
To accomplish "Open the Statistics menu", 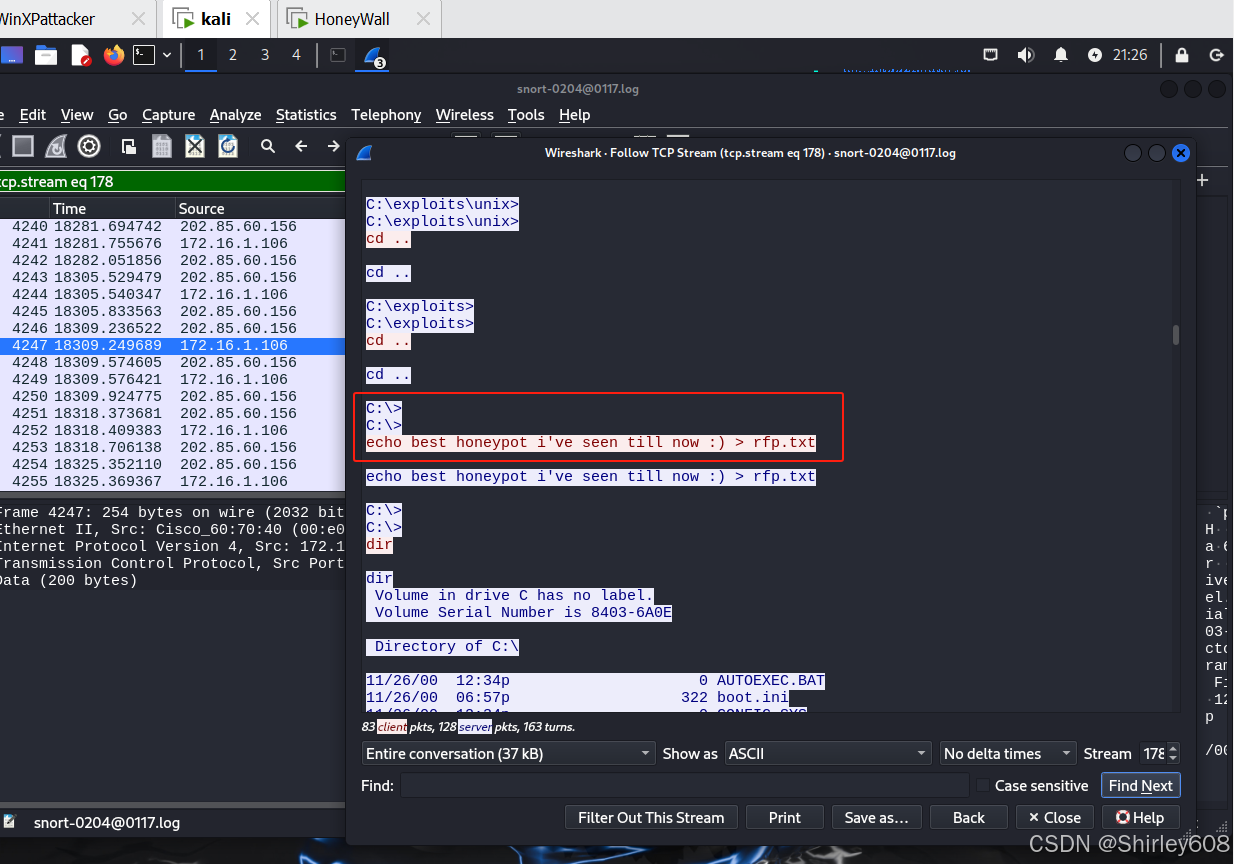I will pos(306,114).
